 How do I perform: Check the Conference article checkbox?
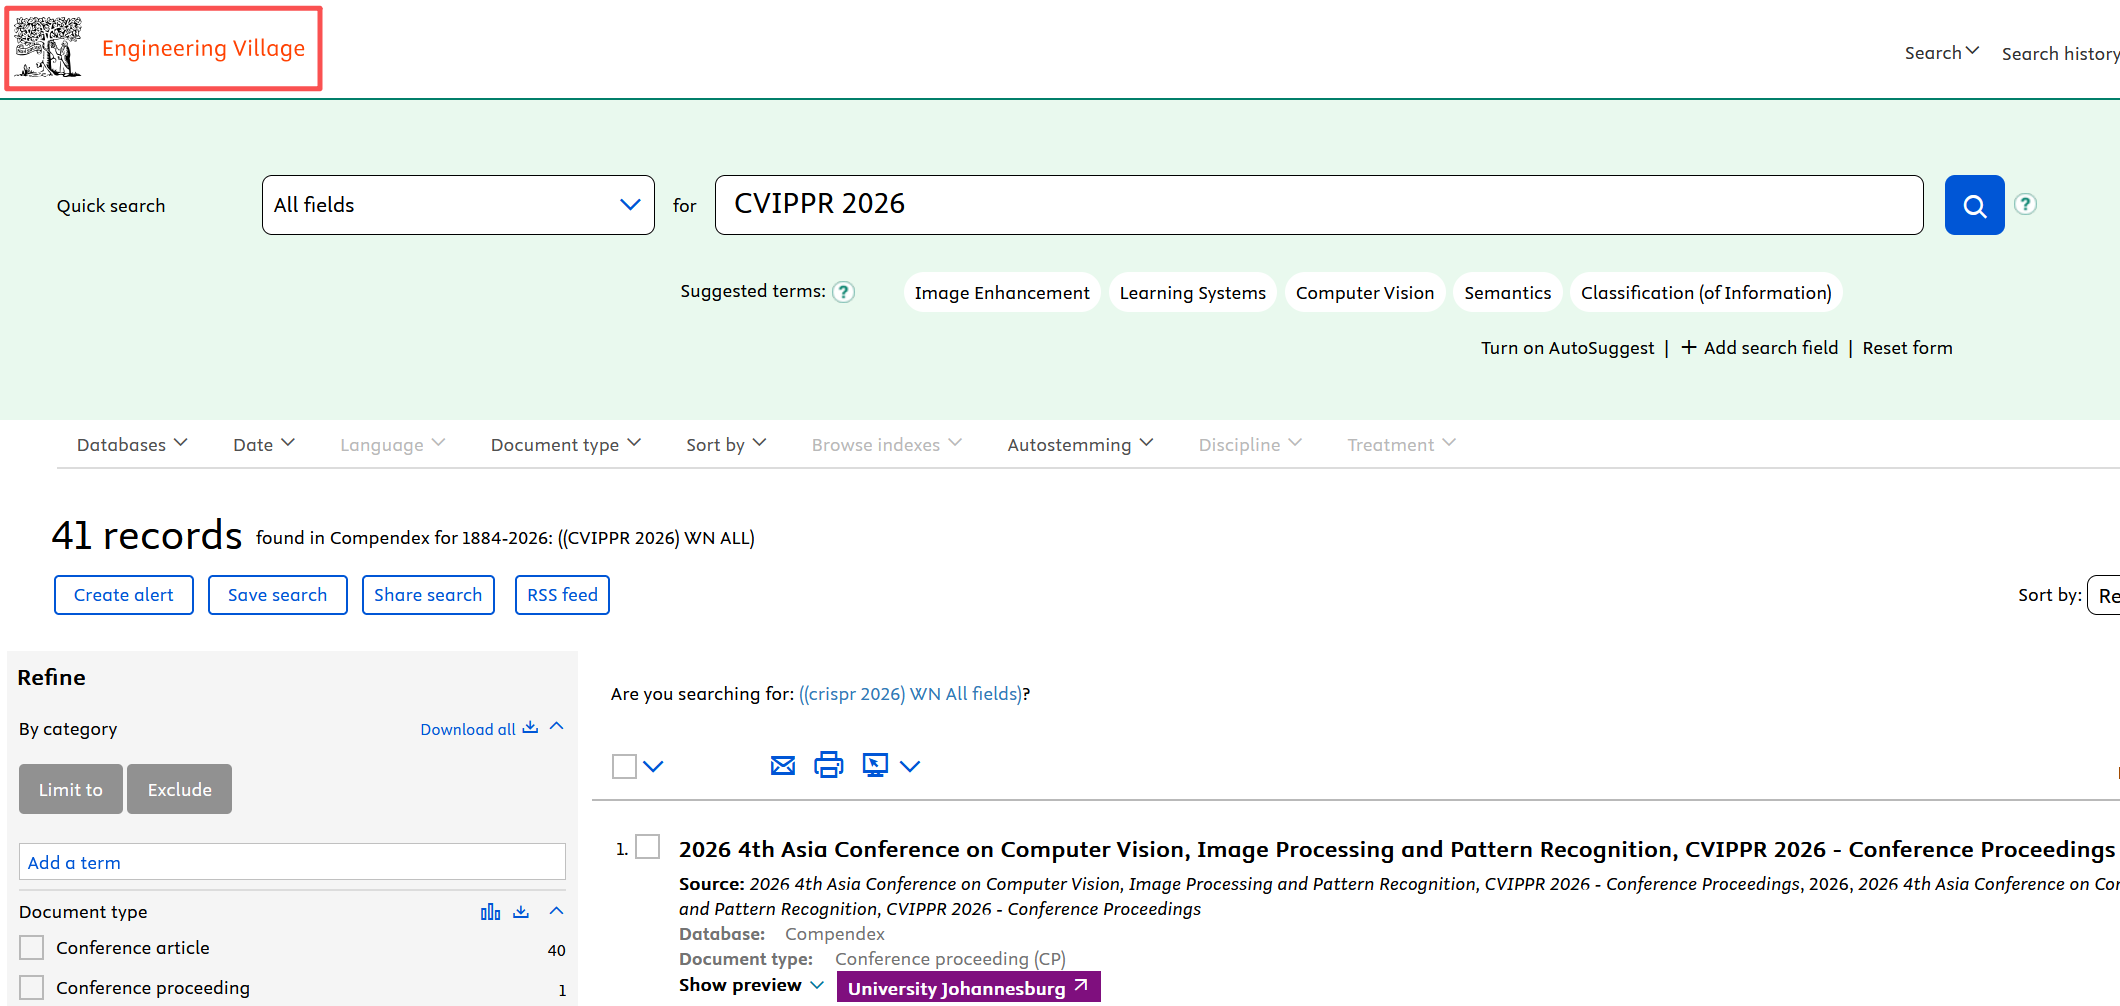pos(32,947)
